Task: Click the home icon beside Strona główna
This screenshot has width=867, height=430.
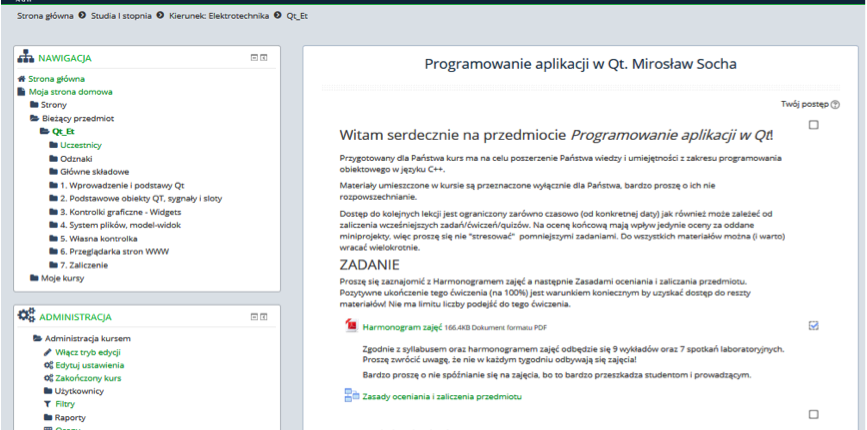Action: pos(22,79)
